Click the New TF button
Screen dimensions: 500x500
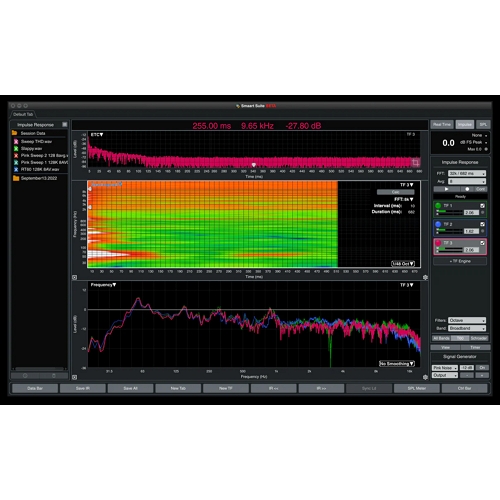click(226, 388)
